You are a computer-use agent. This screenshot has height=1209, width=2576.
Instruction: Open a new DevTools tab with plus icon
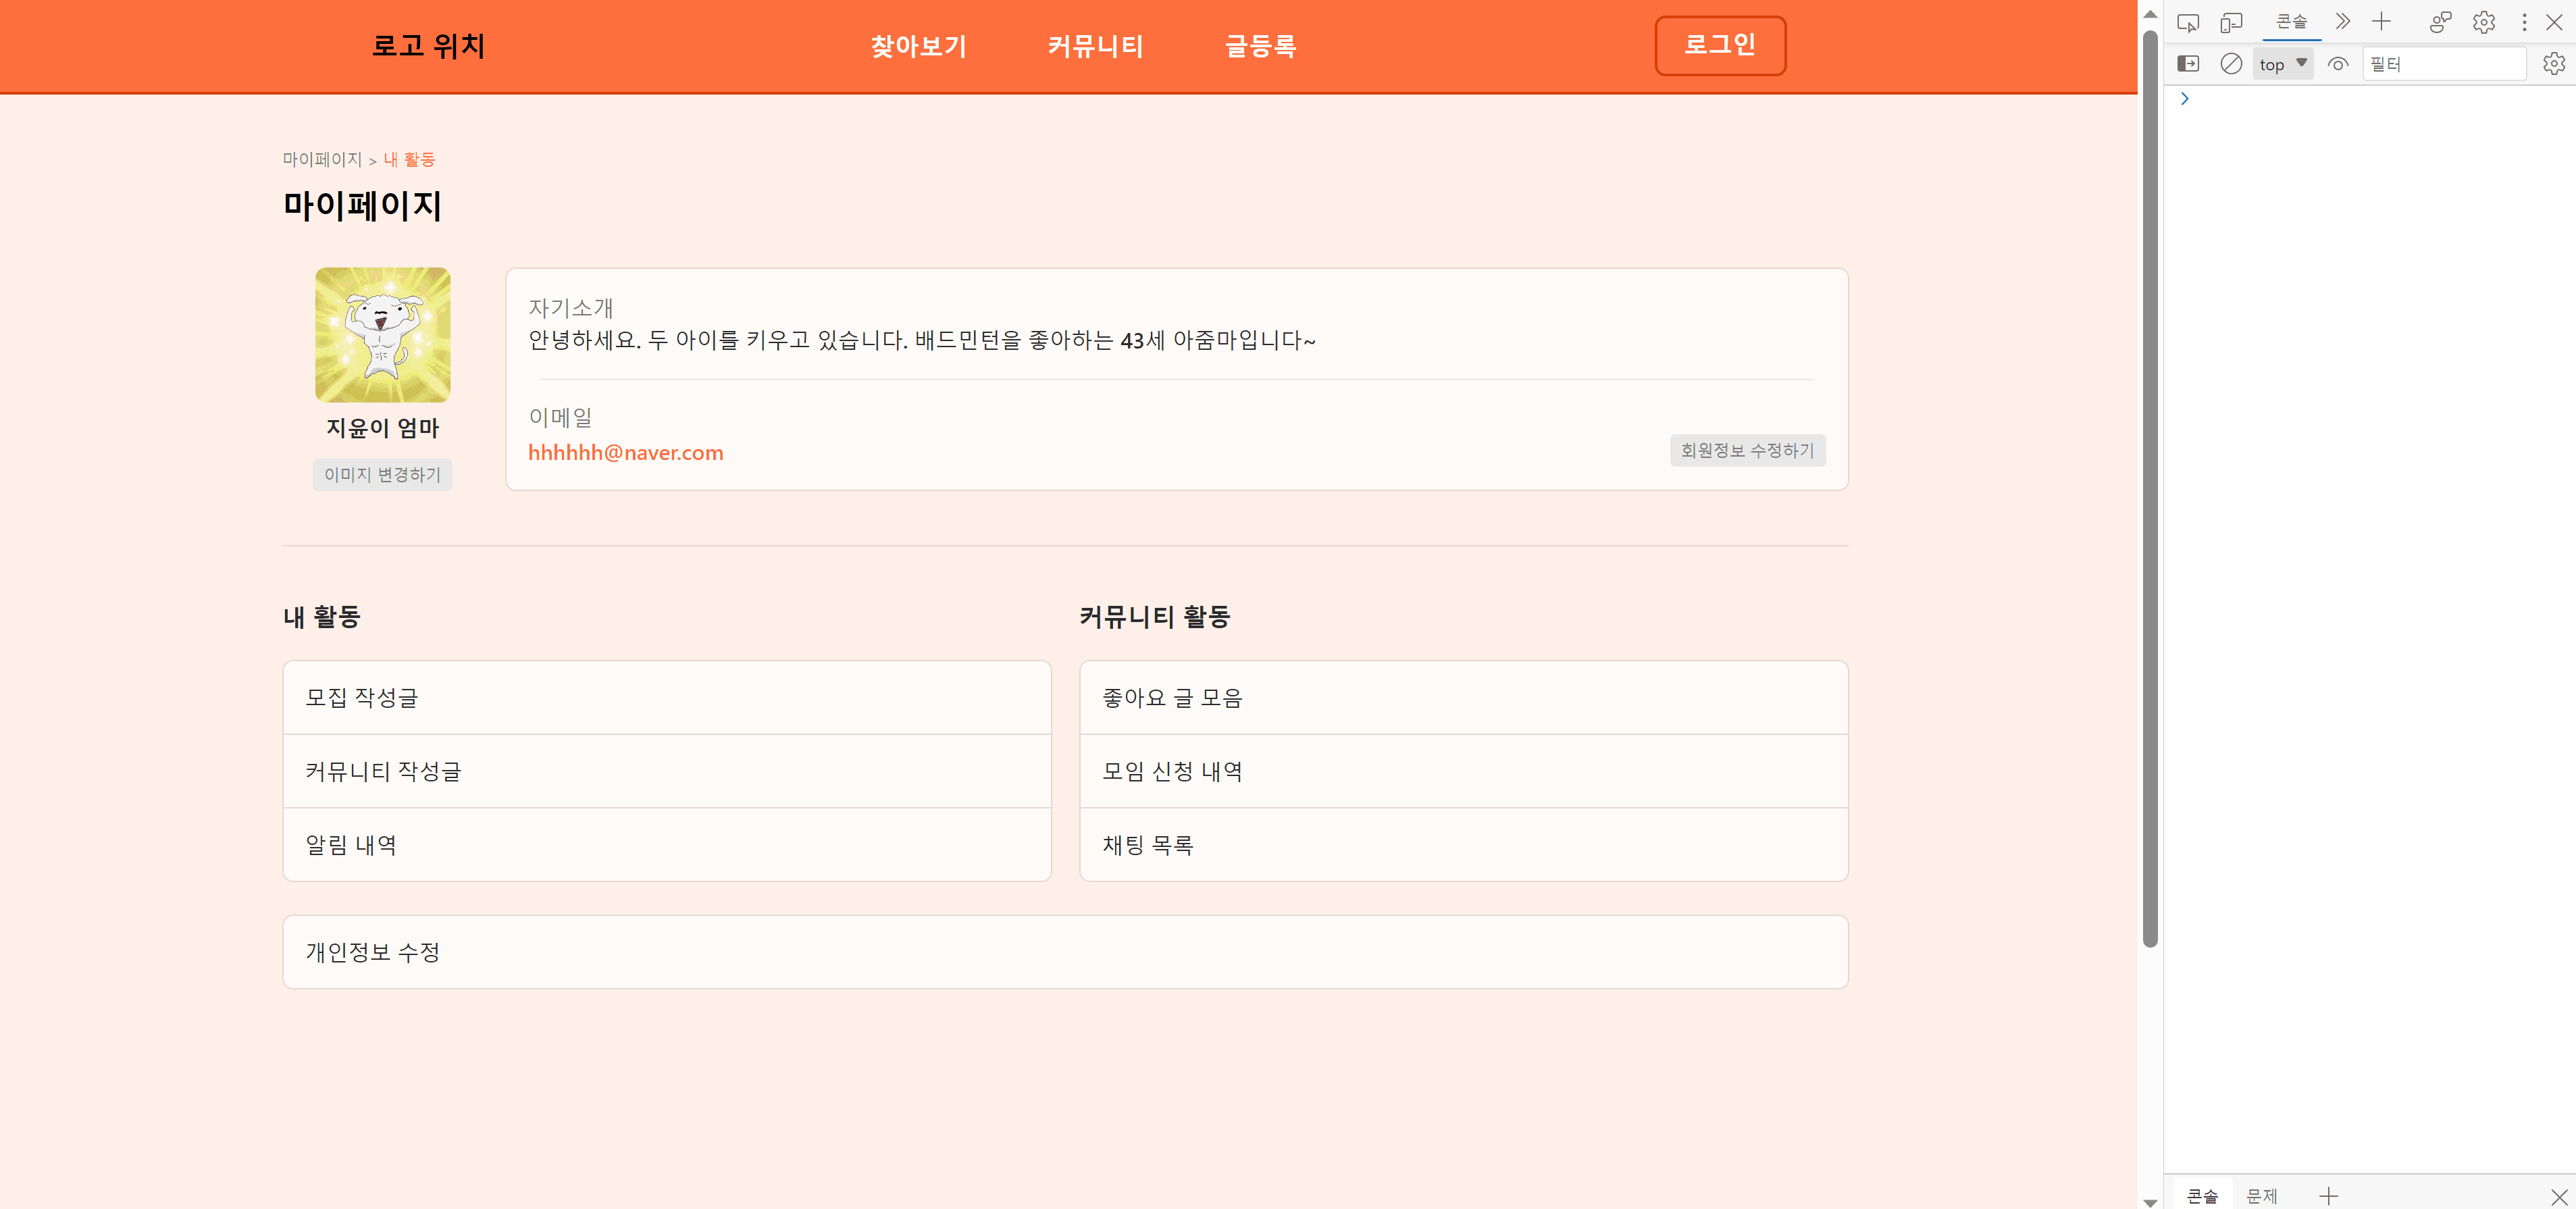click(x=2381, y=21)
